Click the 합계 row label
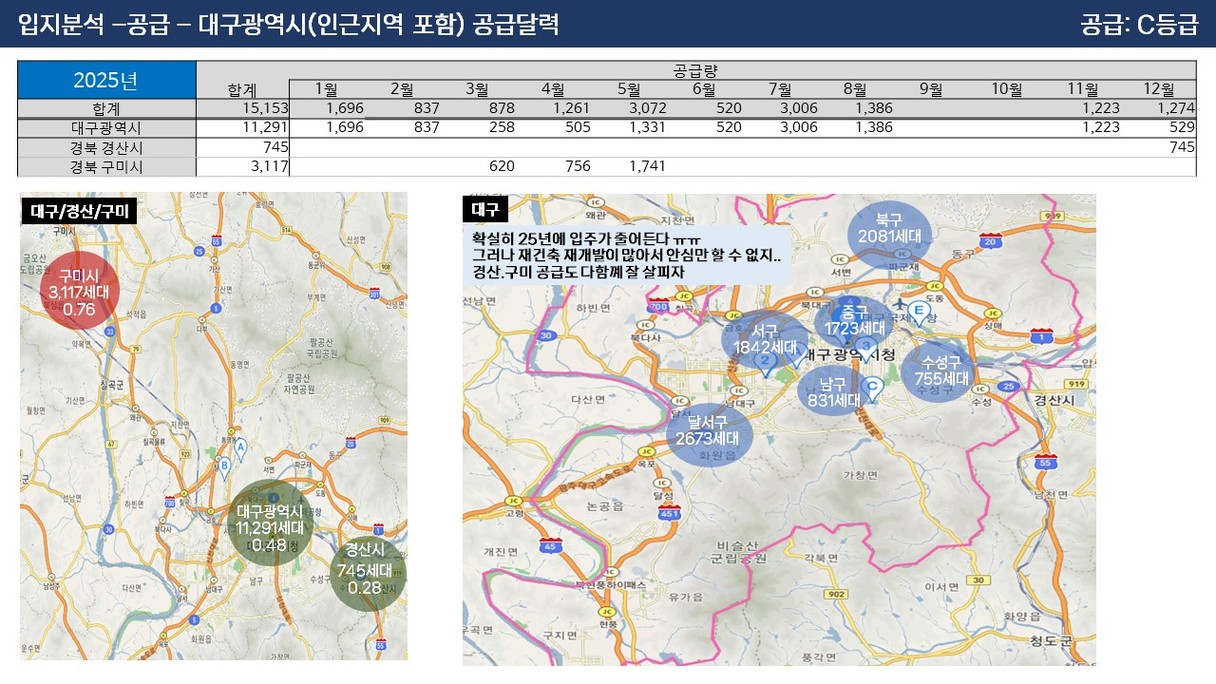The width and height of the screenshot is (1216, 684). click(x=106, y=108)
